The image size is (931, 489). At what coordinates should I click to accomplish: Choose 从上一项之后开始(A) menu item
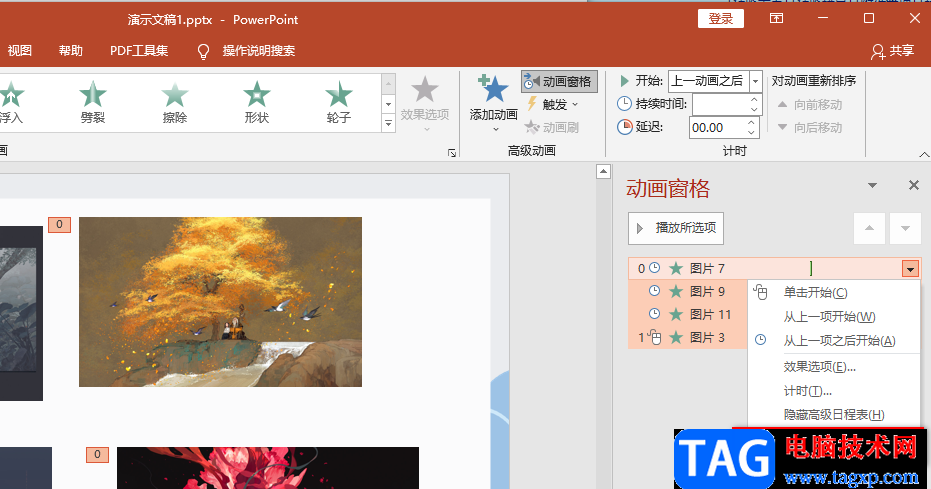(x=834, y=341)
